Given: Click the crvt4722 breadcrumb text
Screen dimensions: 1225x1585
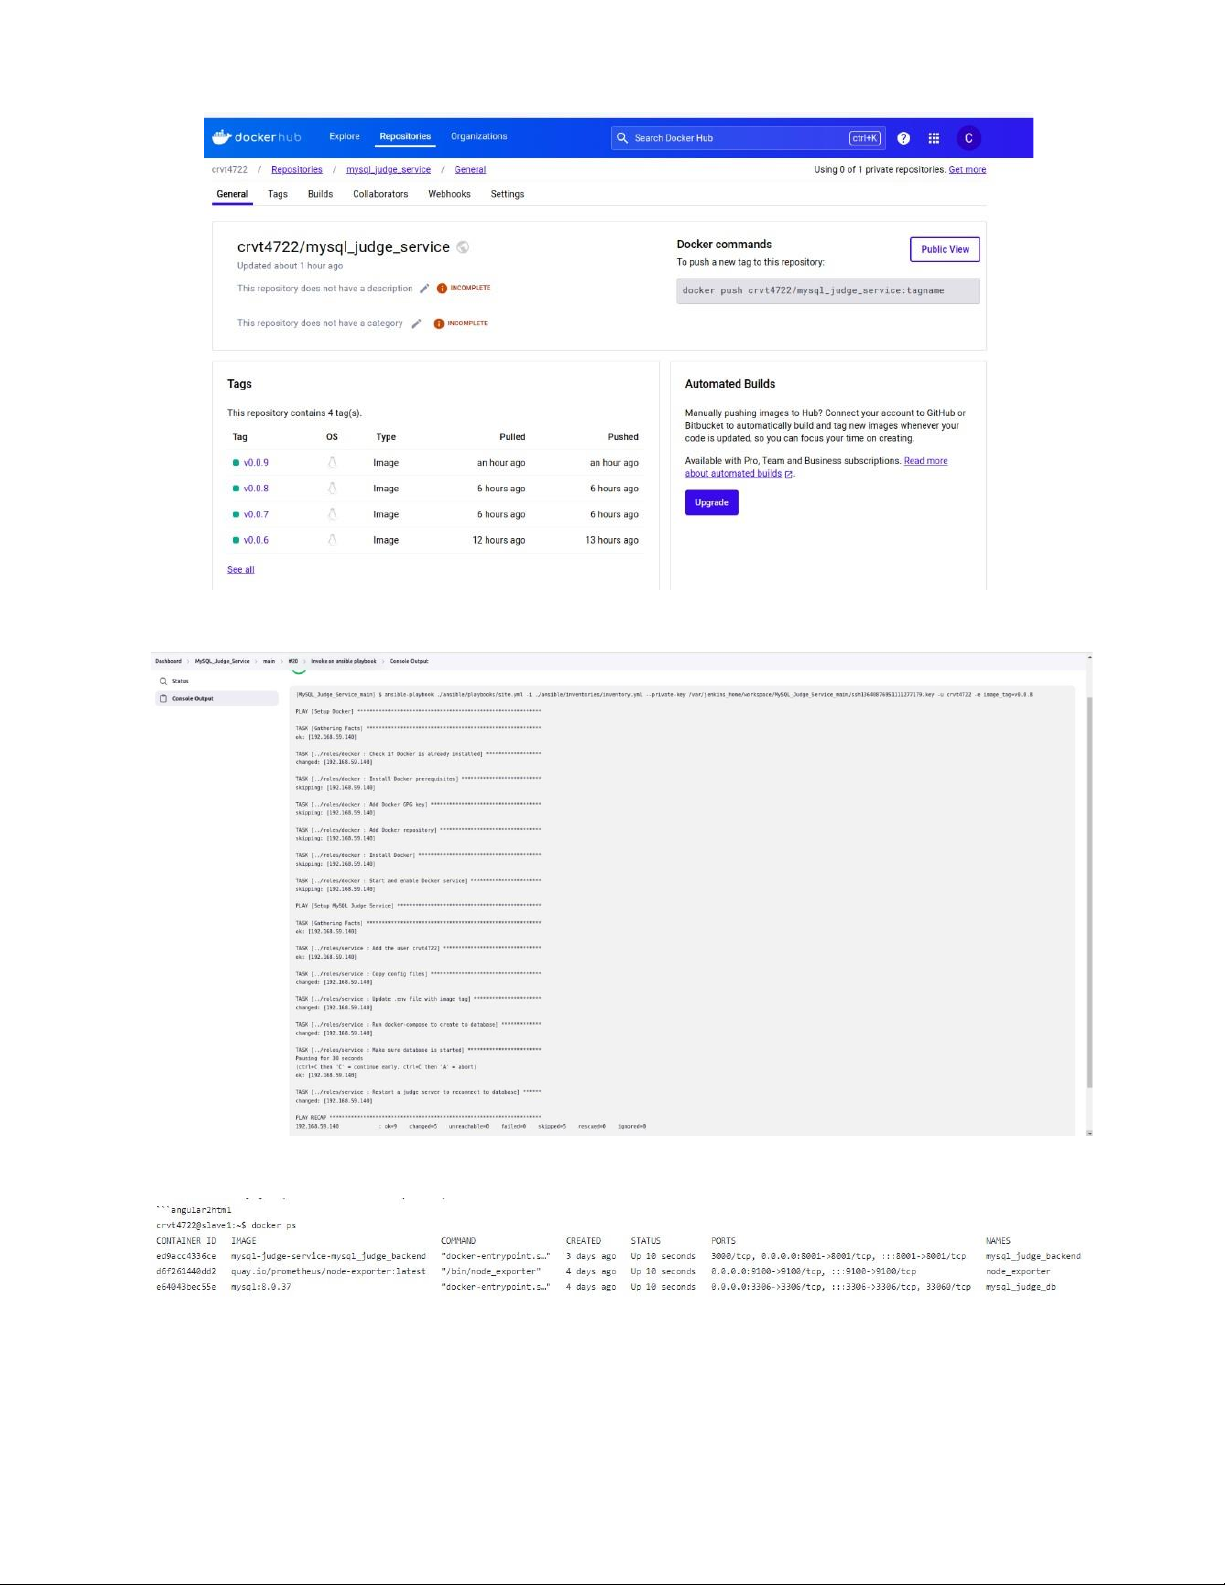Looking at the screenshot, I should click(x=230, y=170).
